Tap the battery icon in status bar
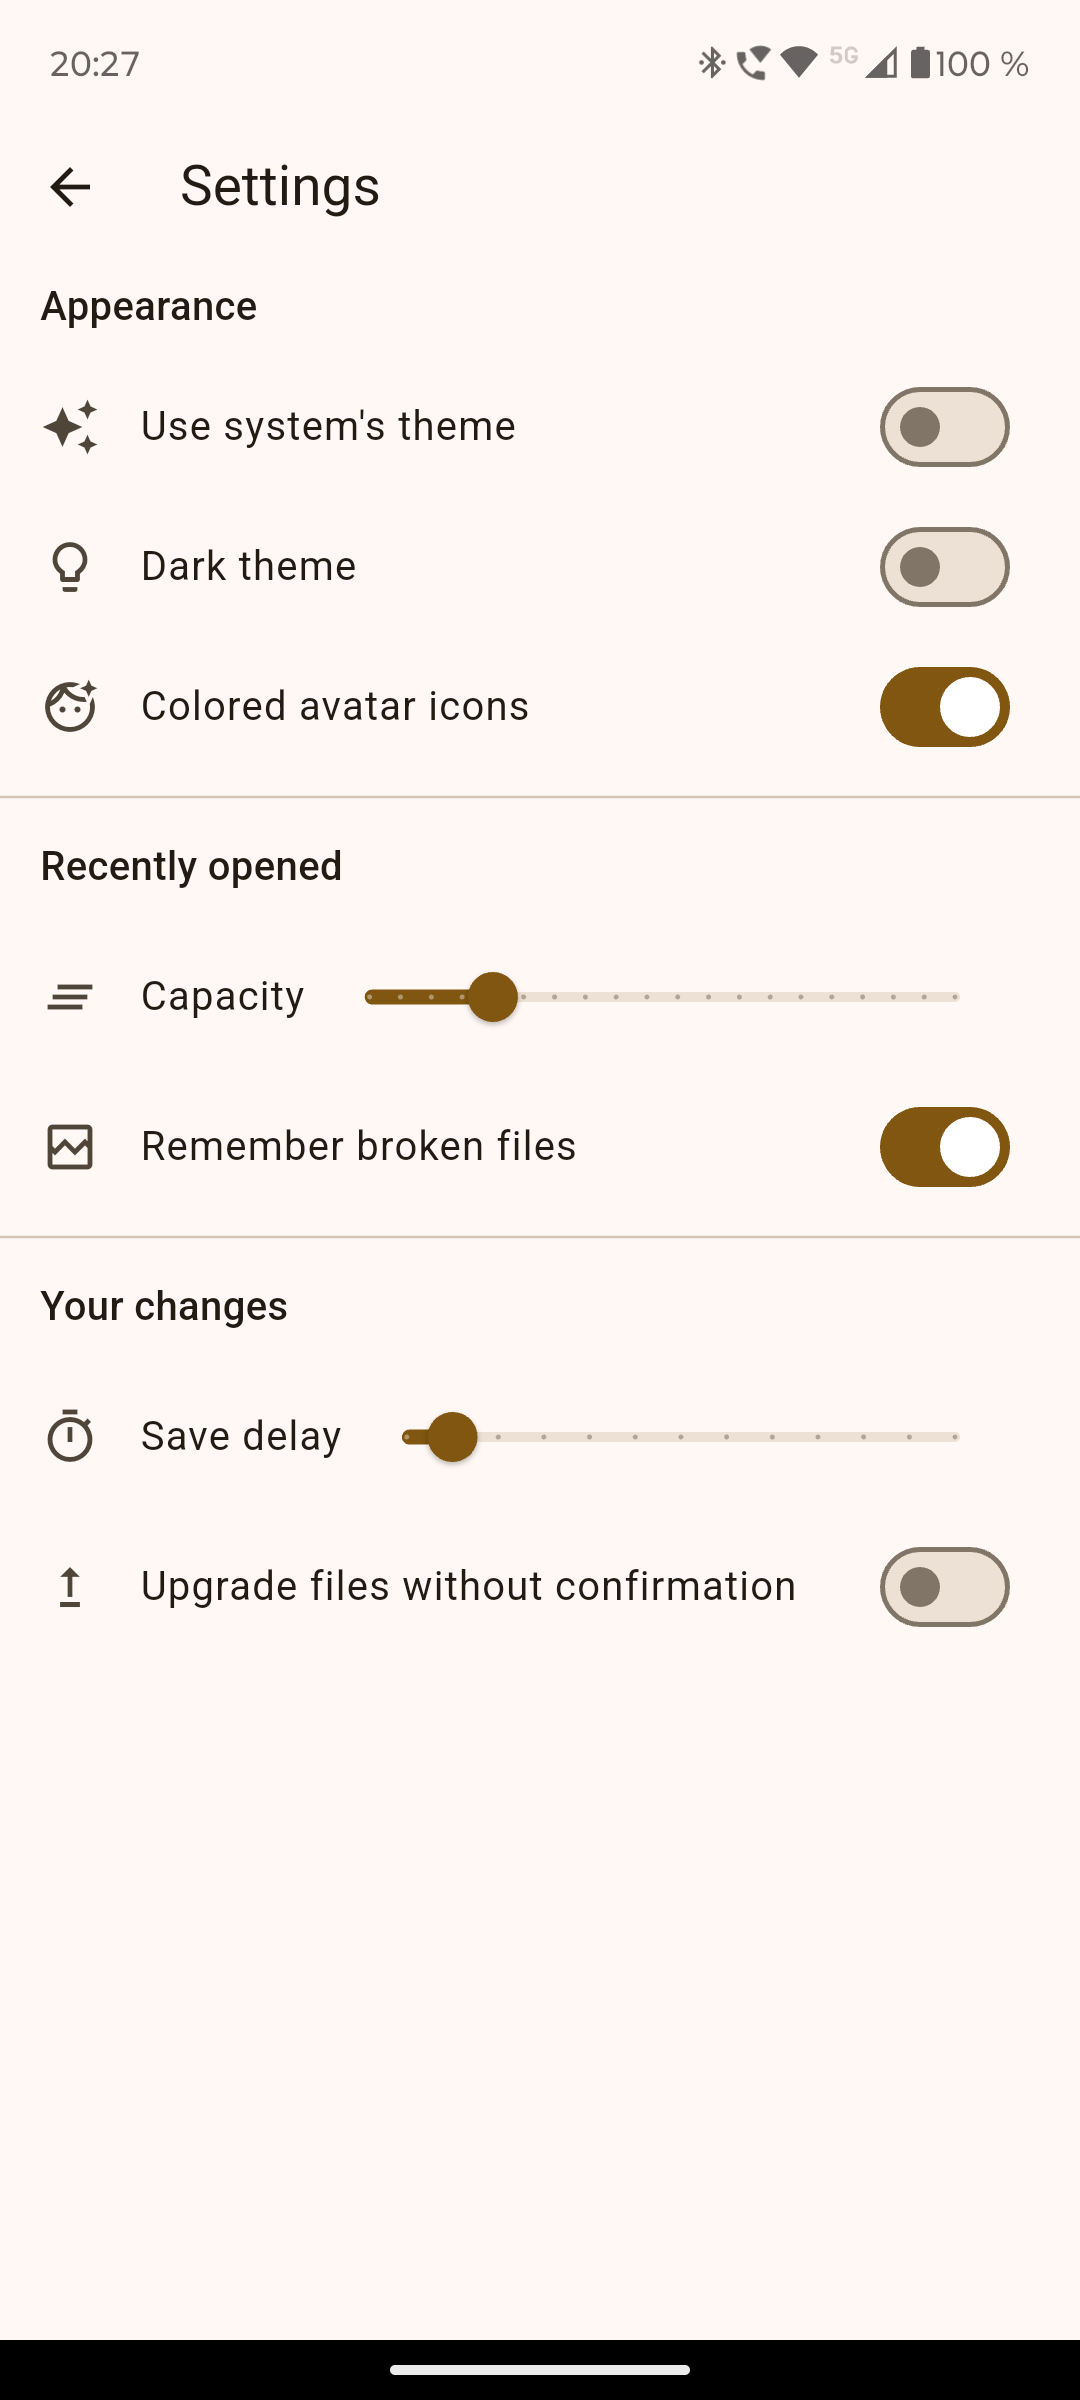The height and width of the screenshot is (2400, 1080). click(920, 63)
